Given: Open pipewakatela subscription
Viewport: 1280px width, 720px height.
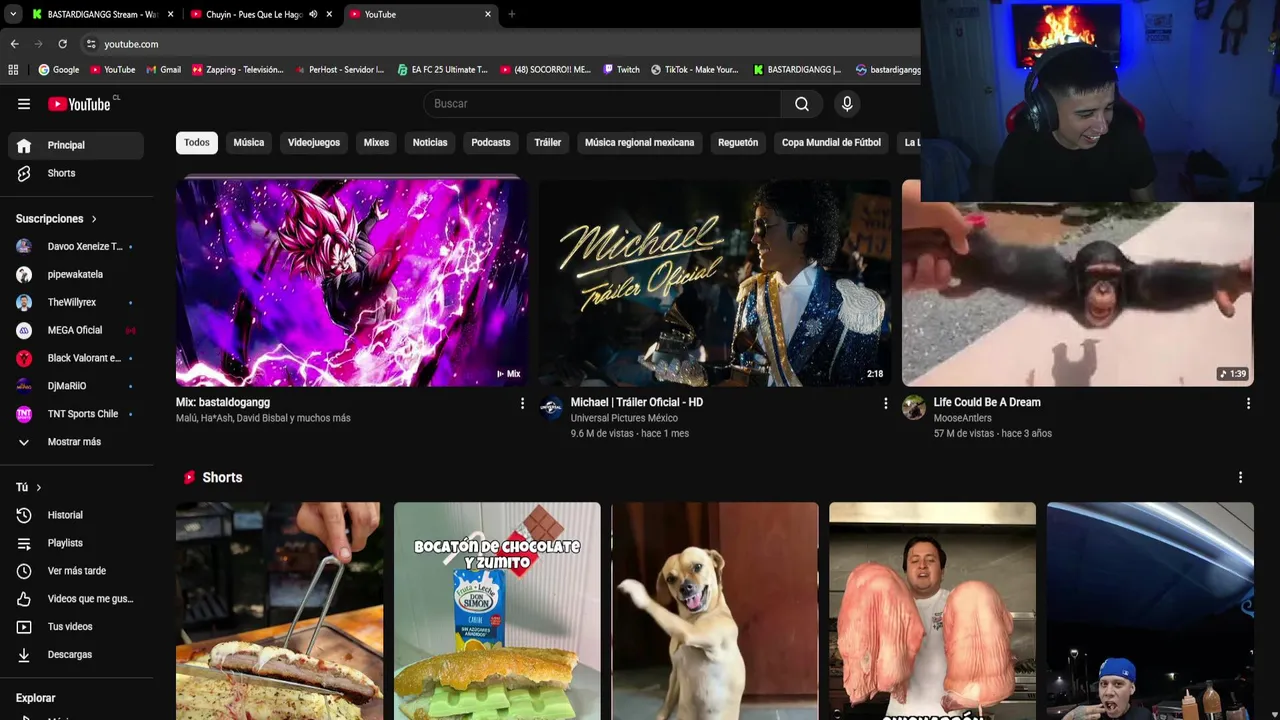Looking at the screenshot, I should (76, 274).
